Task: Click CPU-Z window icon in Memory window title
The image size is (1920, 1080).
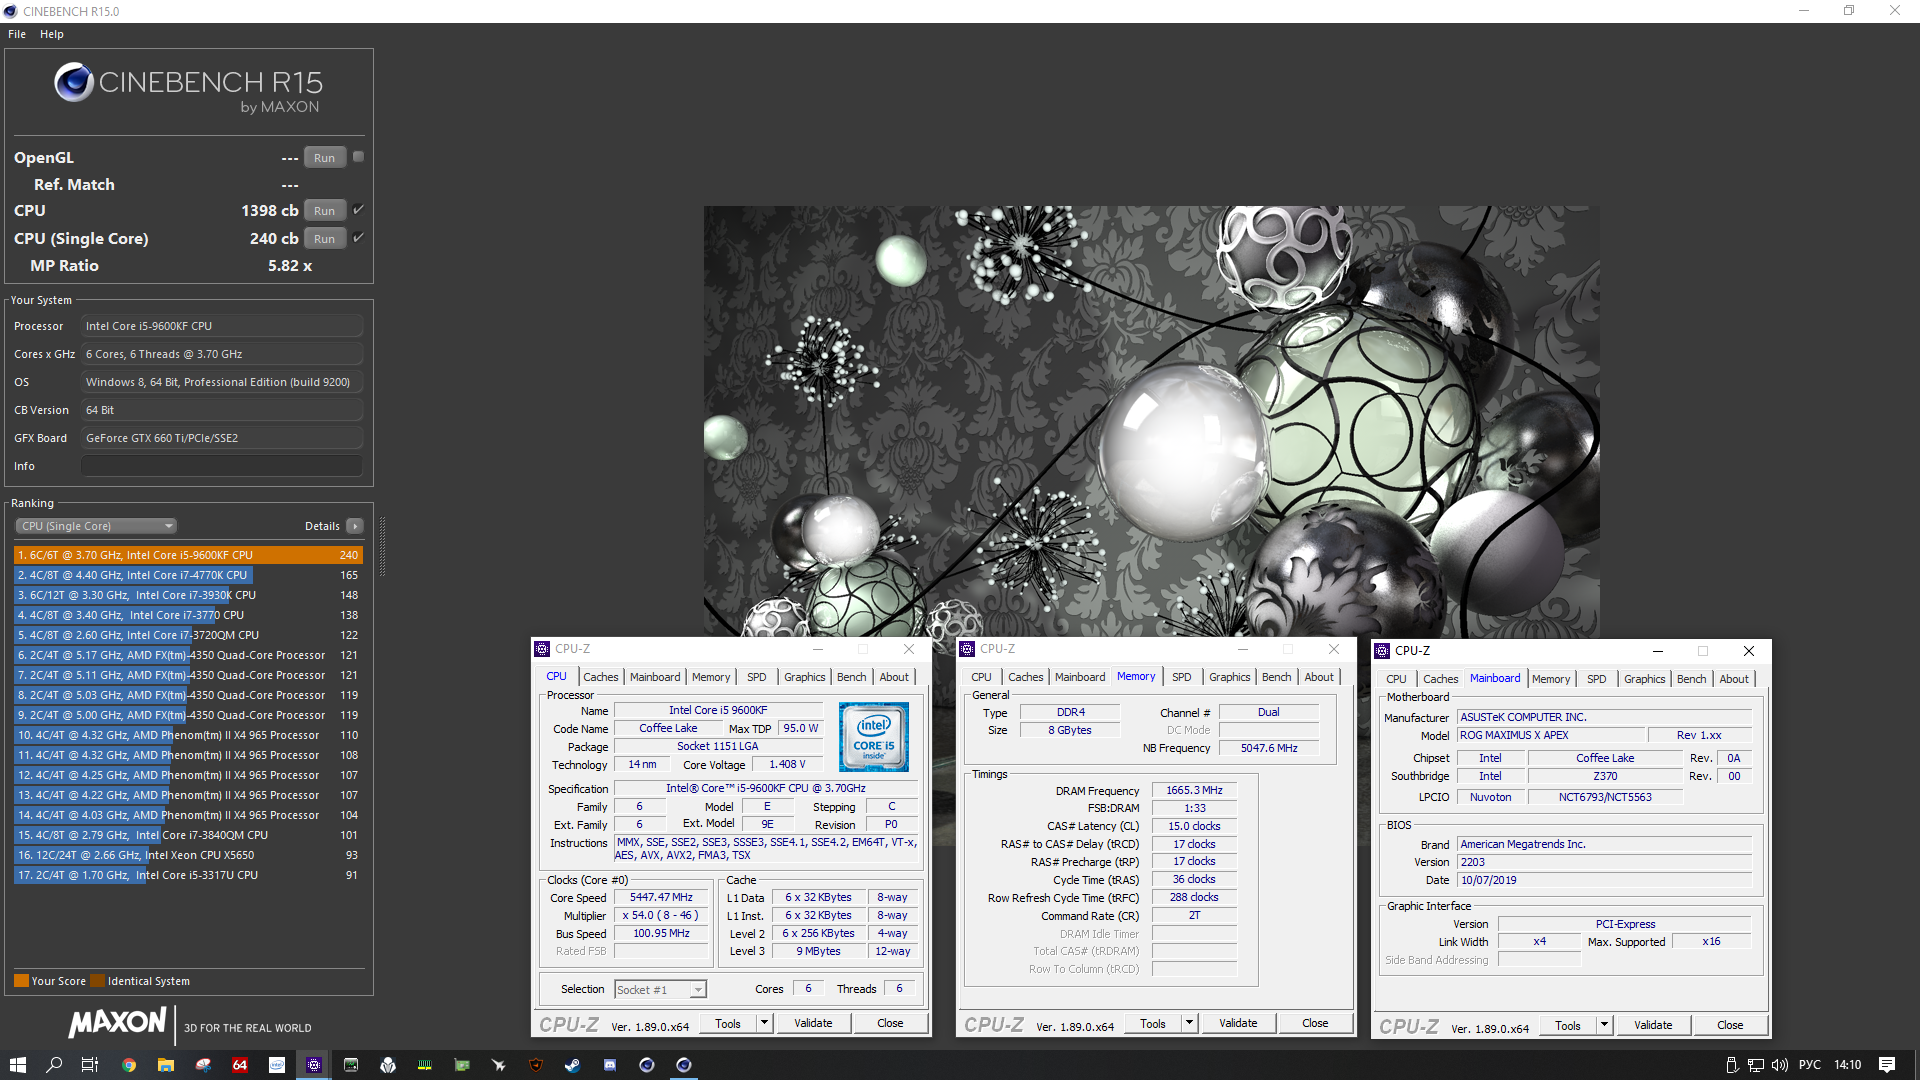Action: (x=967, y=649)
